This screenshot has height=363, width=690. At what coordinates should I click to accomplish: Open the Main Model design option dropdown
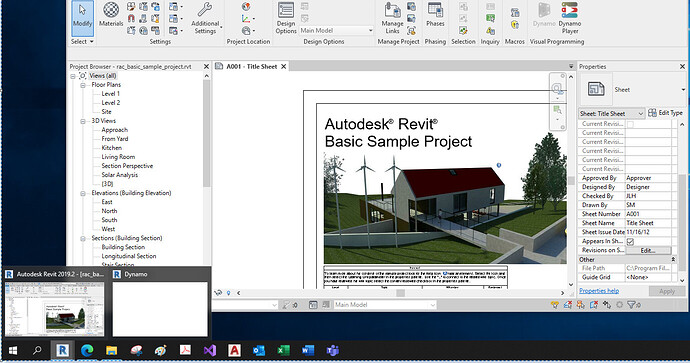pyautogui.click(x=336, y=30)
